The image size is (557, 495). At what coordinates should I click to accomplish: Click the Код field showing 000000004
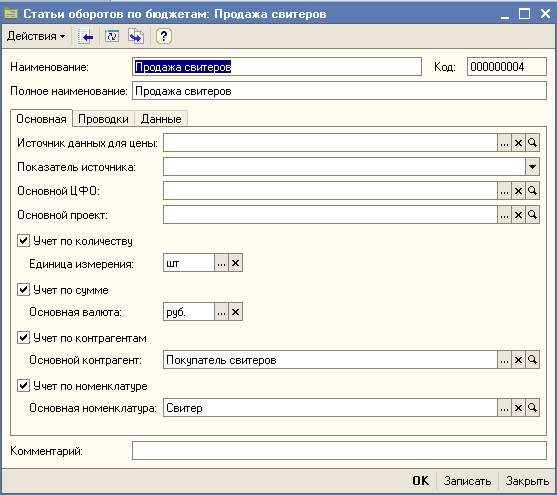tap(507, 67)
